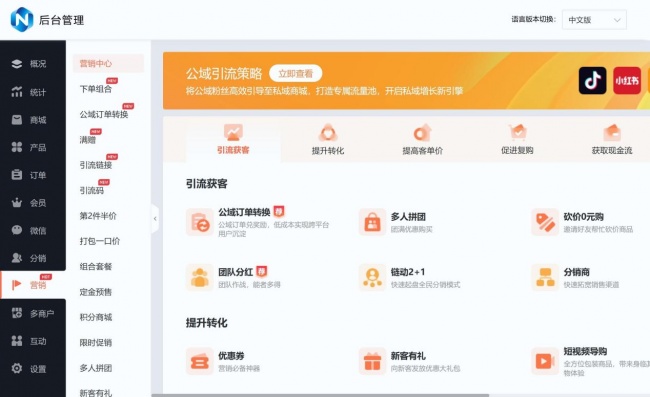This screenshot has width=650, height=397.
Task: Open 第2件半价 in the submenu
Action: tap(98, 216)
